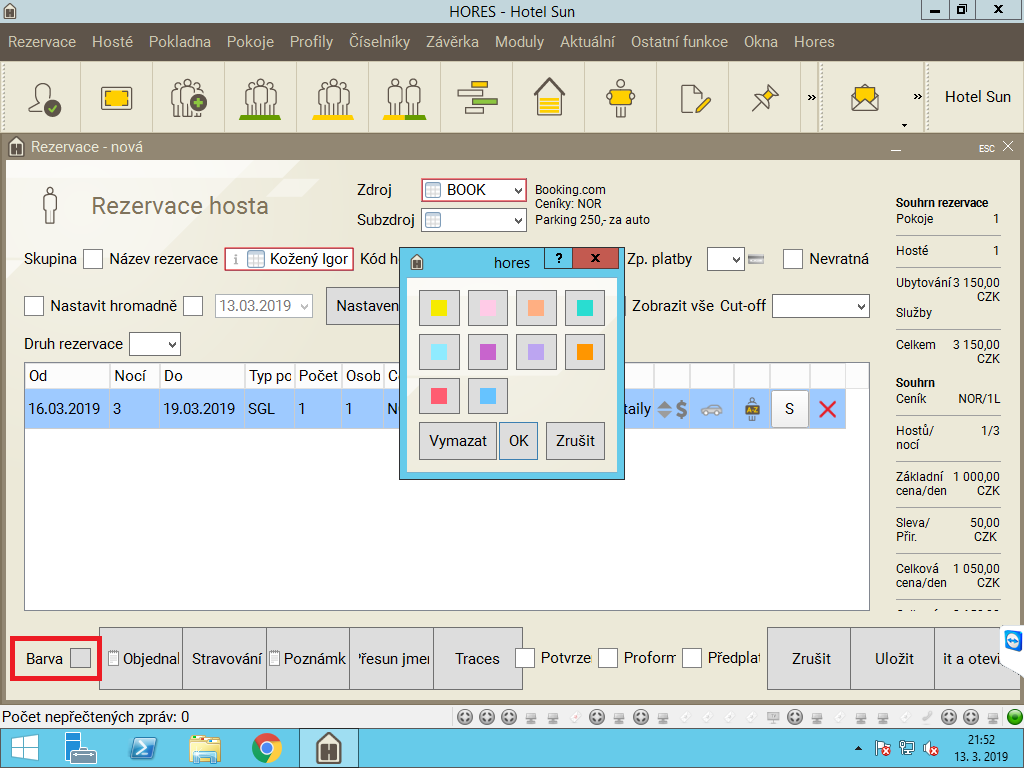Delete the reservation row with red X
This screenshot has height=768, width=1024.
tap(827, 409)
